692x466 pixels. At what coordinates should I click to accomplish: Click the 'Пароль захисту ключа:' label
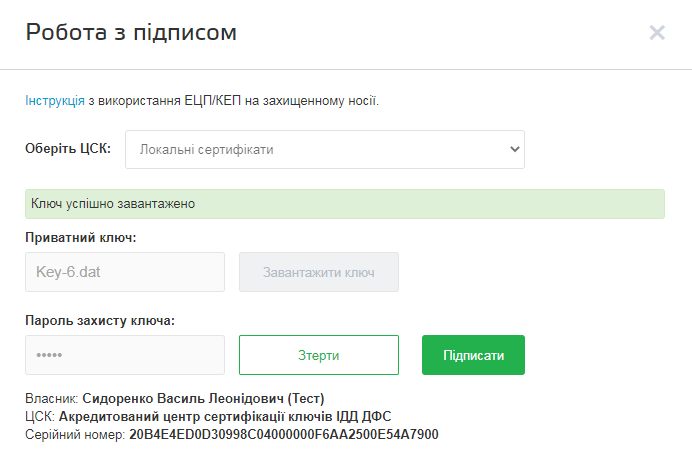coord(100,320)
